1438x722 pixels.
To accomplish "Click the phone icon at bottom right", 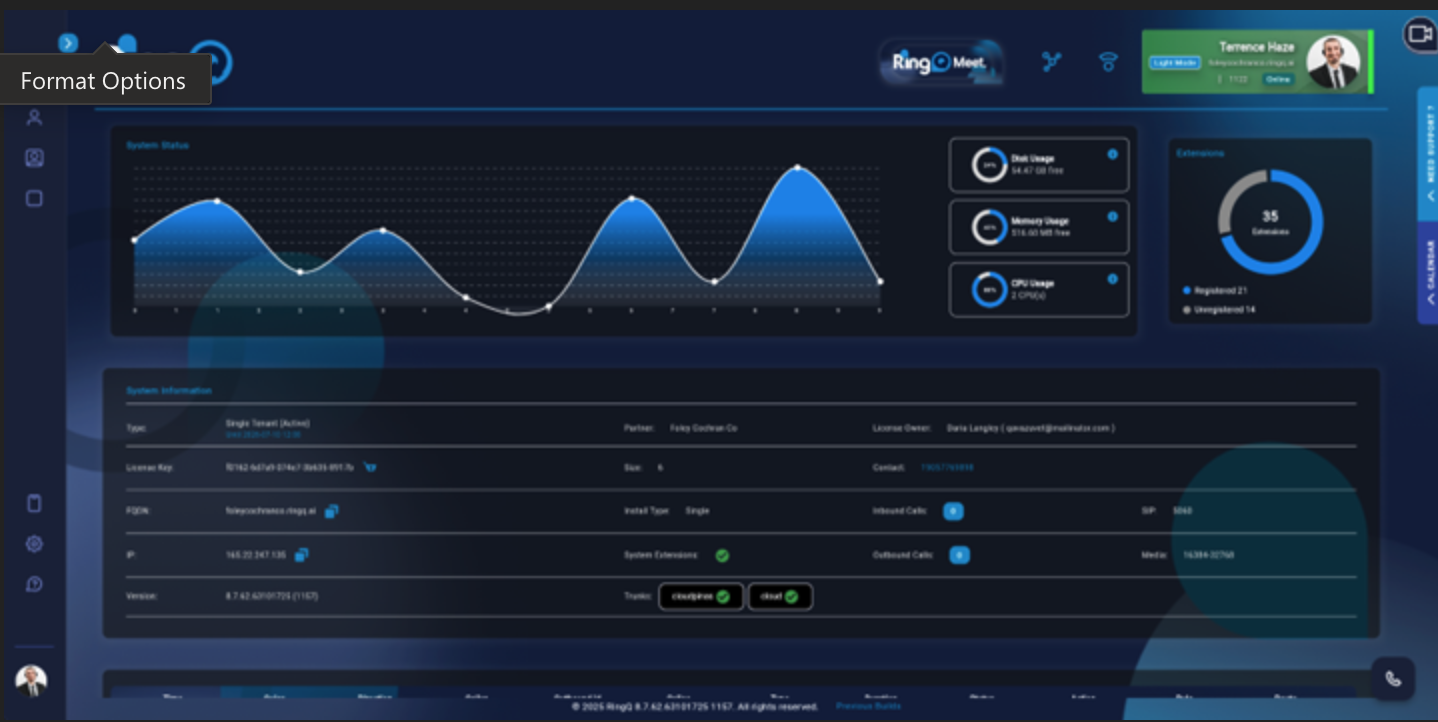I will [x=1393, y=678].
